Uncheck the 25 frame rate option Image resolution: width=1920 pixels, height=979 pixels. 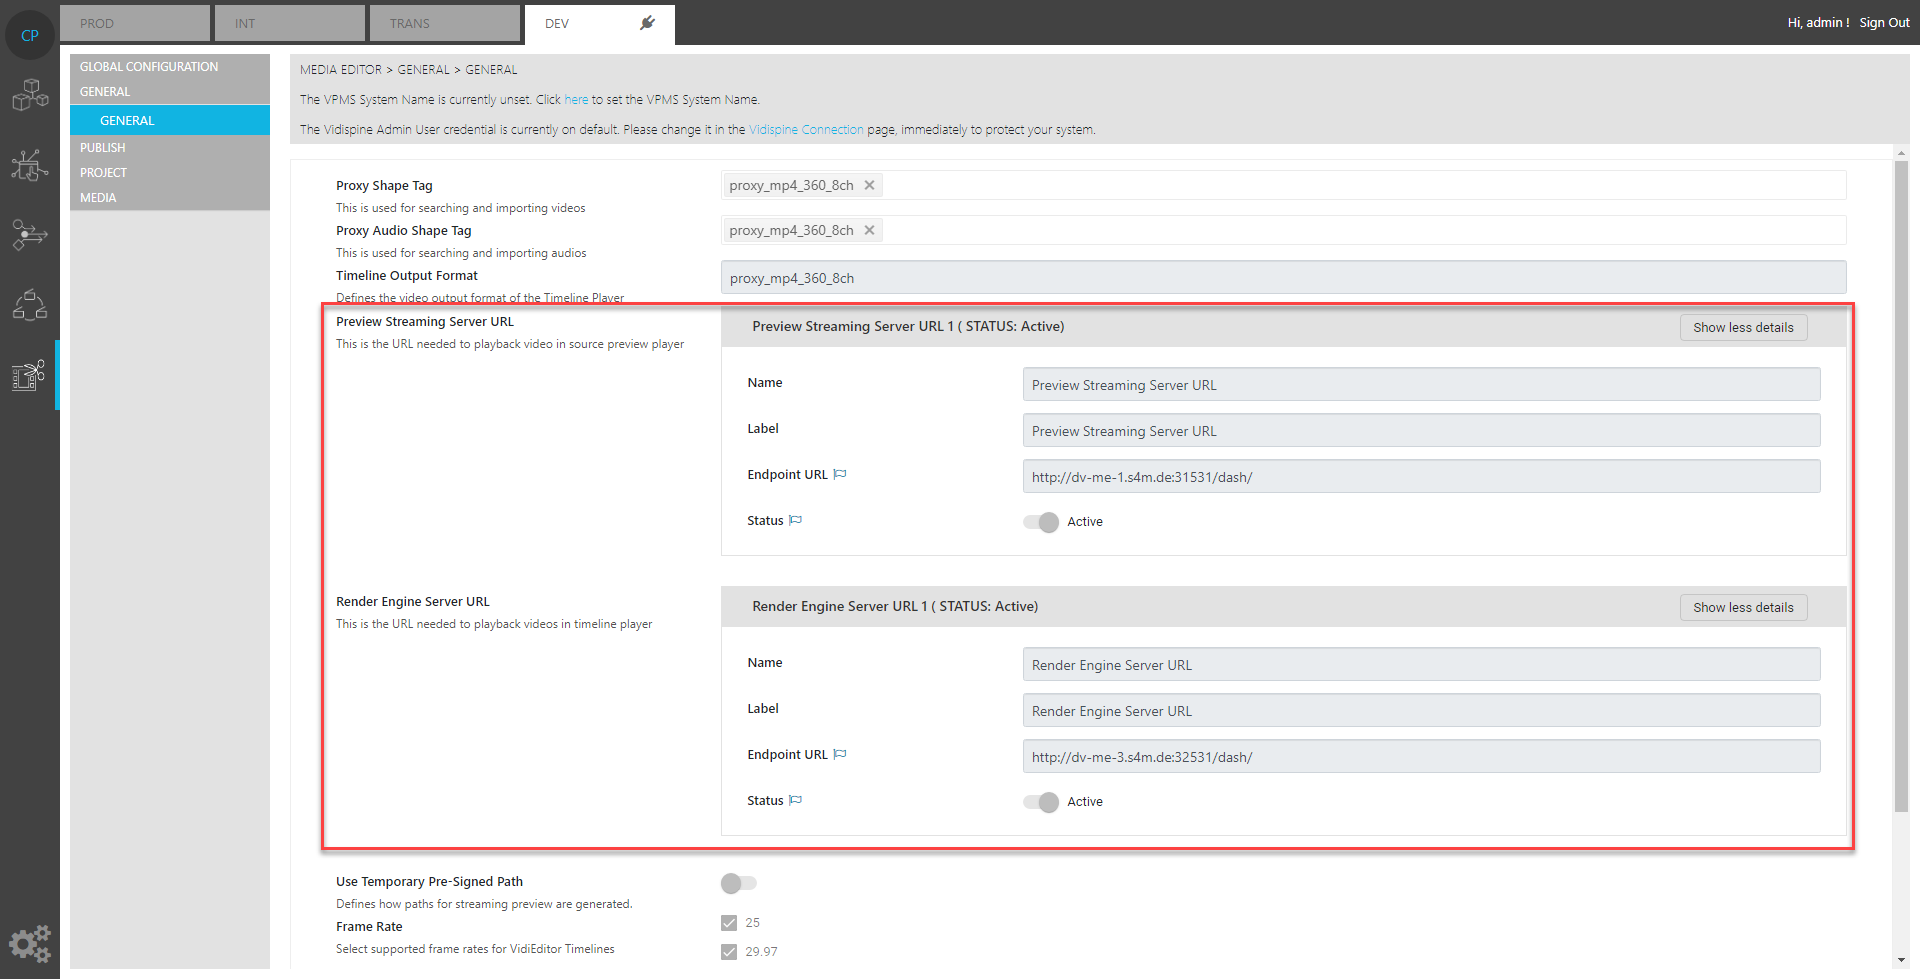[729, 922]
